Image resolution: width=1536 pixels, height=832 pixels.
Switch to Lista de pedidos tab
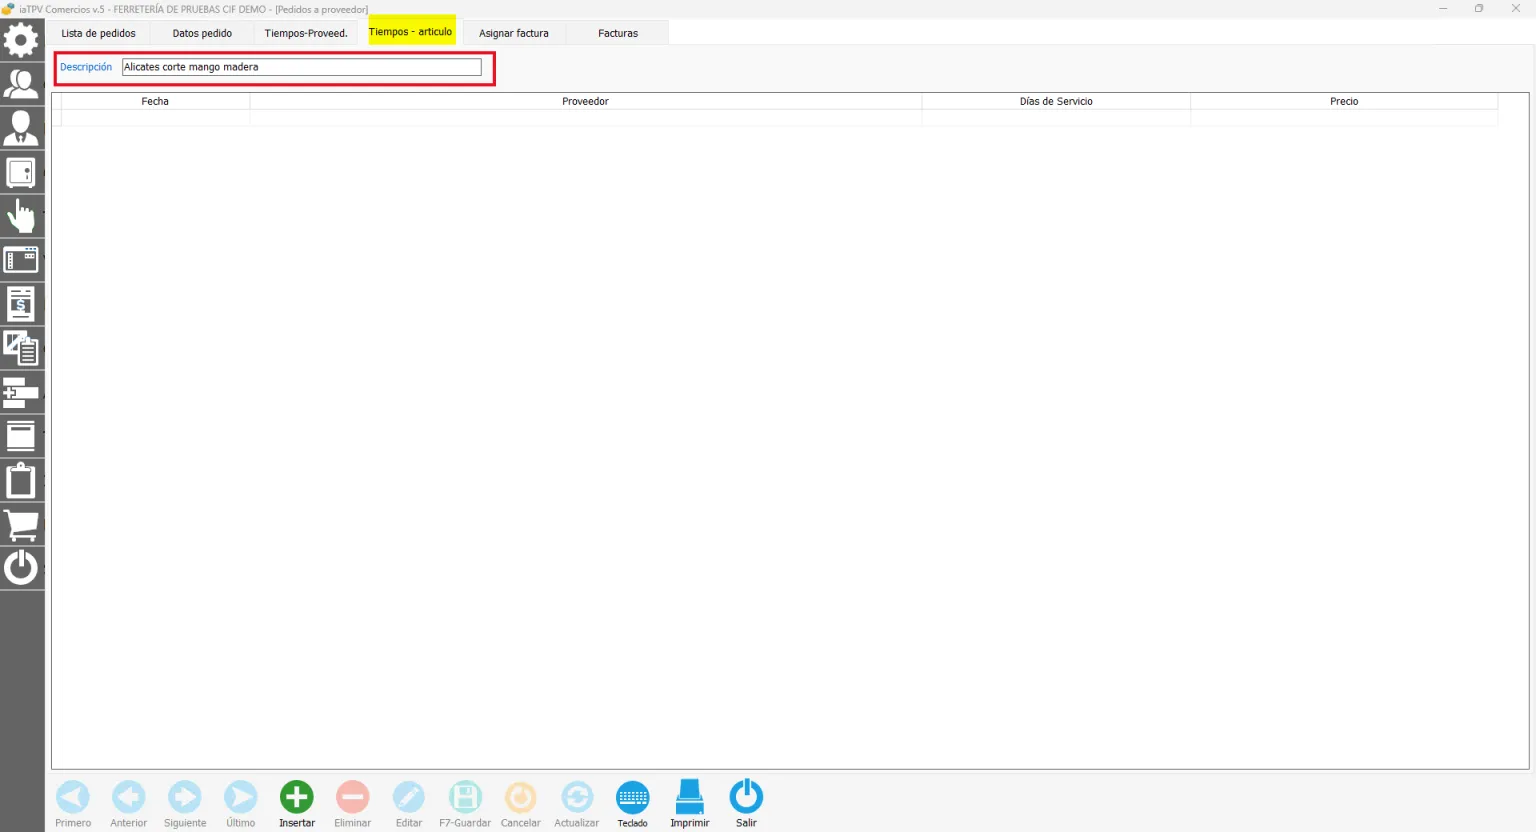[x=98, y=33]
